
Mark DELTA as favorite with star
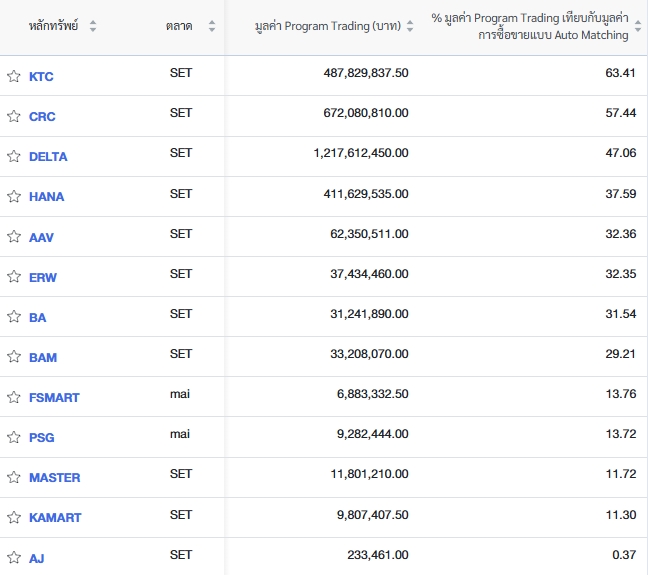point(14,156)
